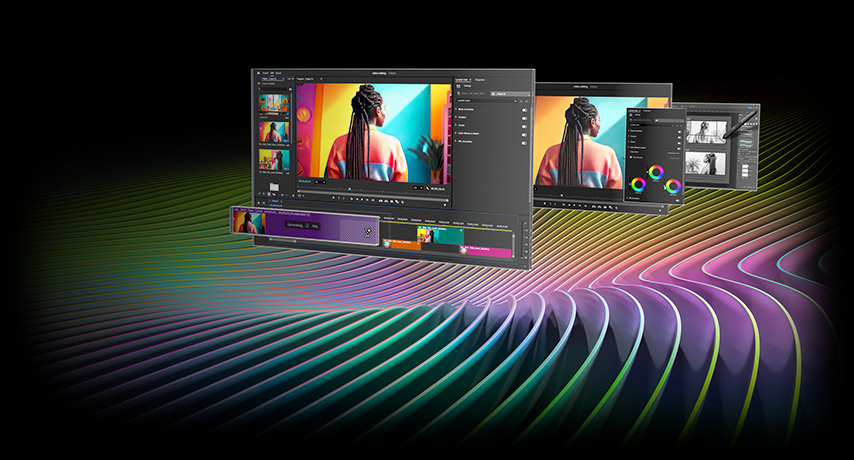Switch to the Import workspace tab
The height and width of the screenshot is (460, 854).
tap(265, 73)
